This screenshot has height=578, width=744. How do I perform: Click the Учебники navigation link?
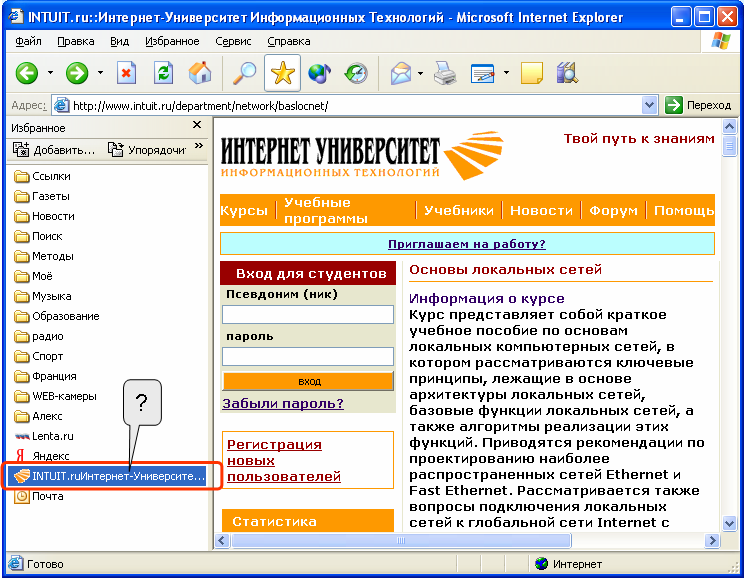pyautogui.click(x=458, y=210)
